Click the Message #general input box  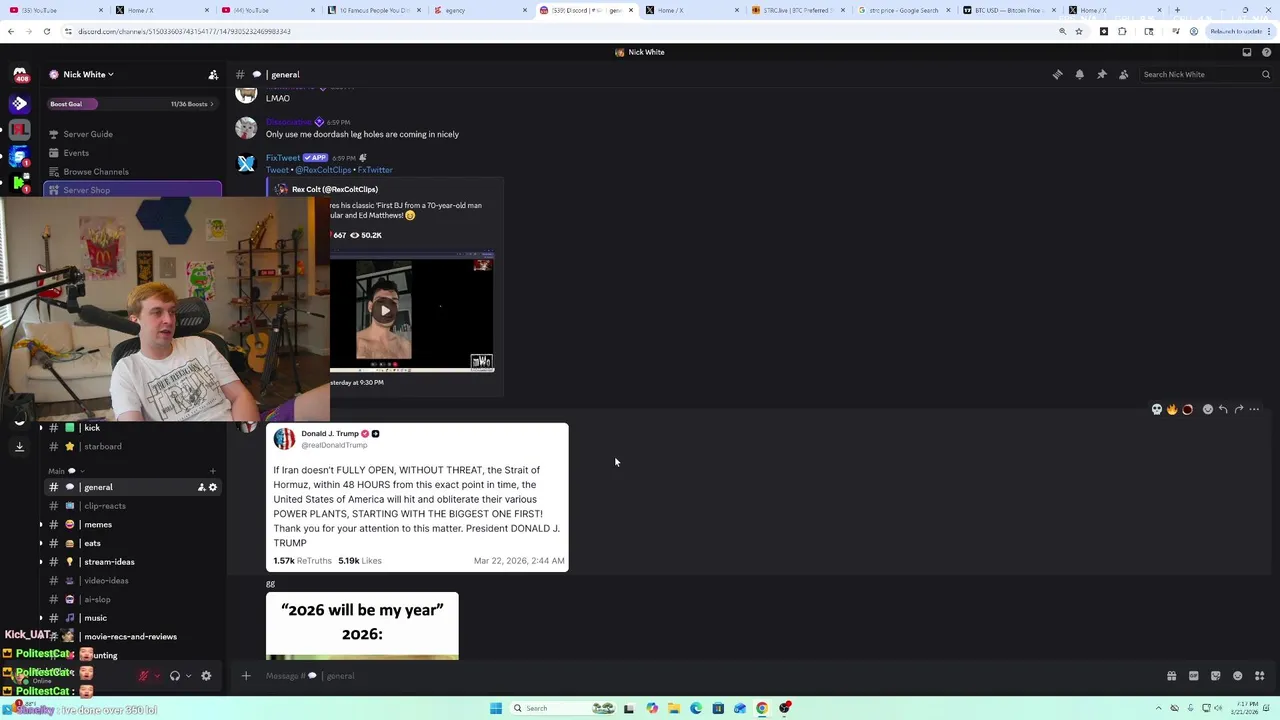700,676
